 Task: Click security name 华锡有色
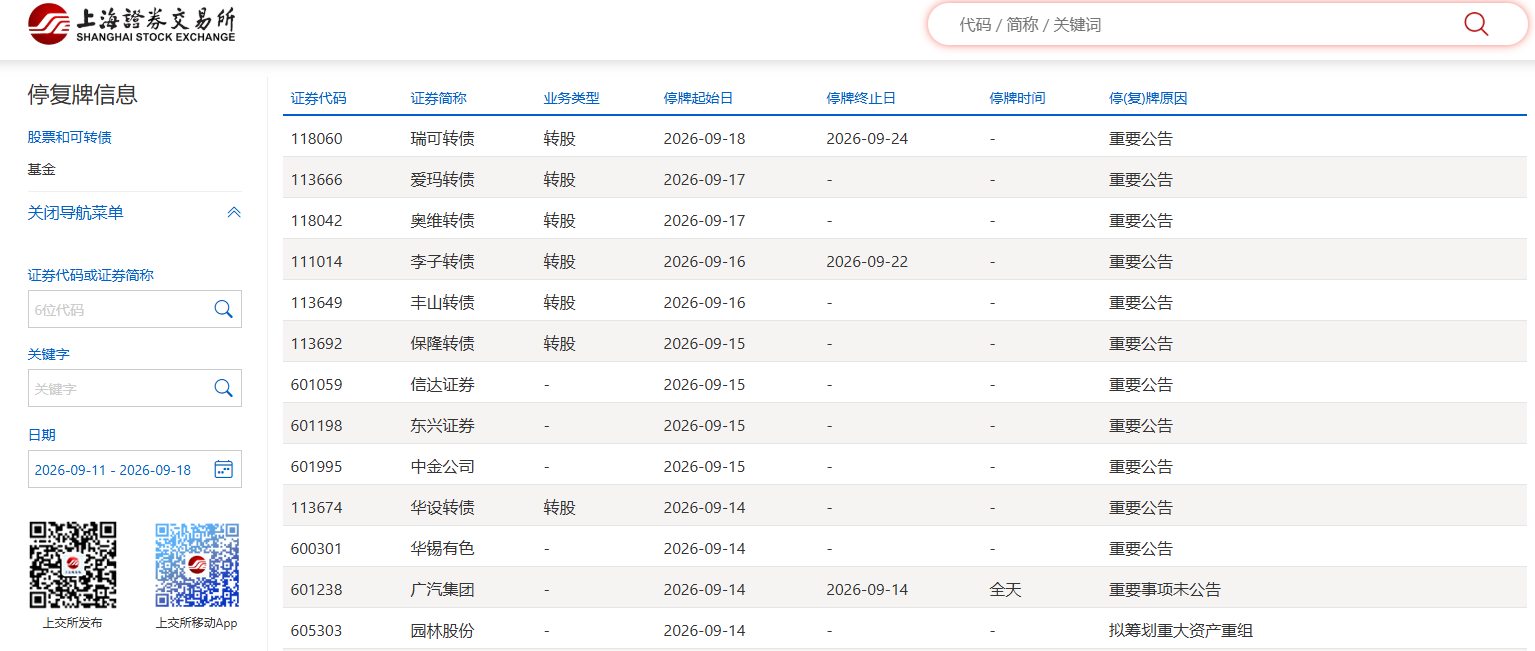click(443, 549)
